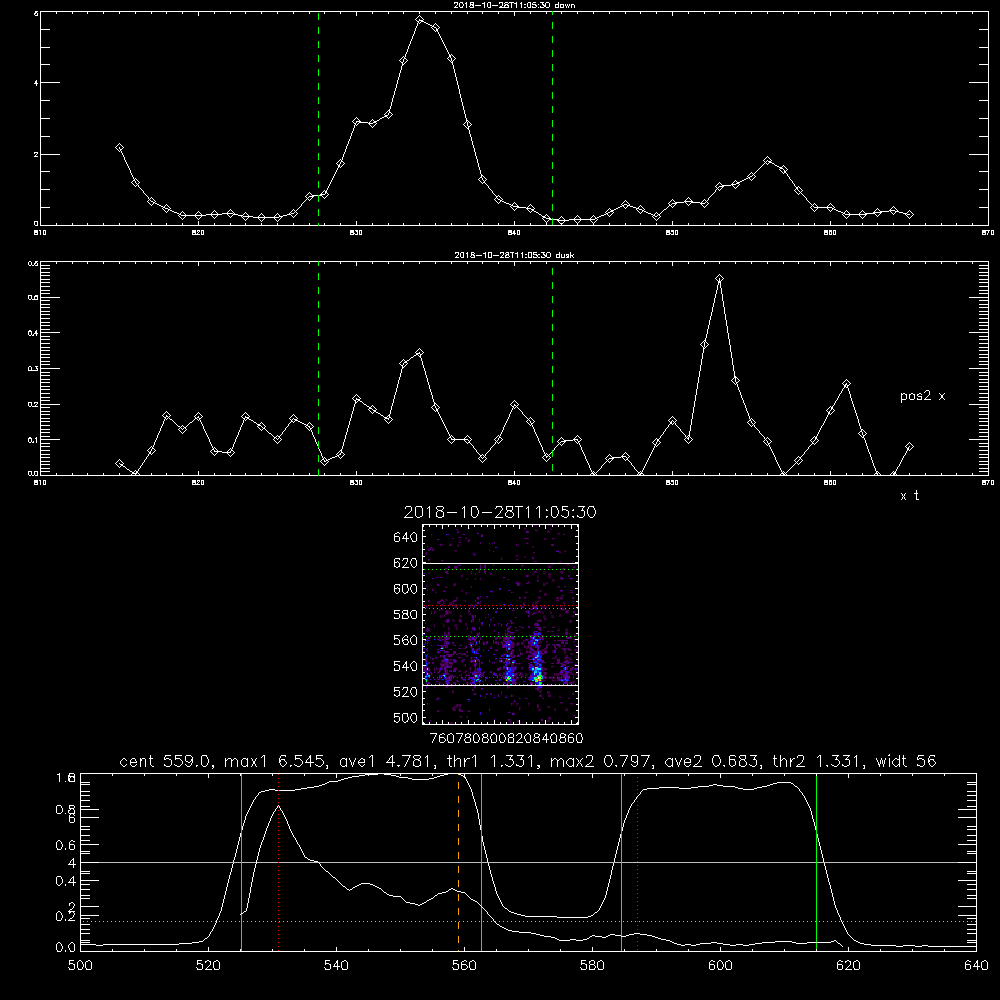Select the highest peak diamond in dawn plot
This screenshot has width=1000, height=1000.
[x=419, y=20]
